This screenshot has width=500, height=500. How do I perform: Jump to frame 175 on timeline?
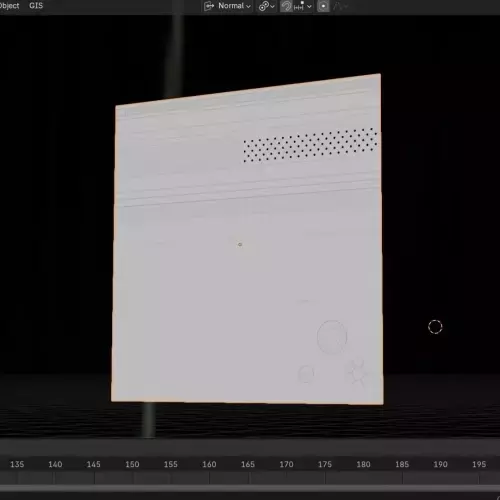(x=325, y=464)
